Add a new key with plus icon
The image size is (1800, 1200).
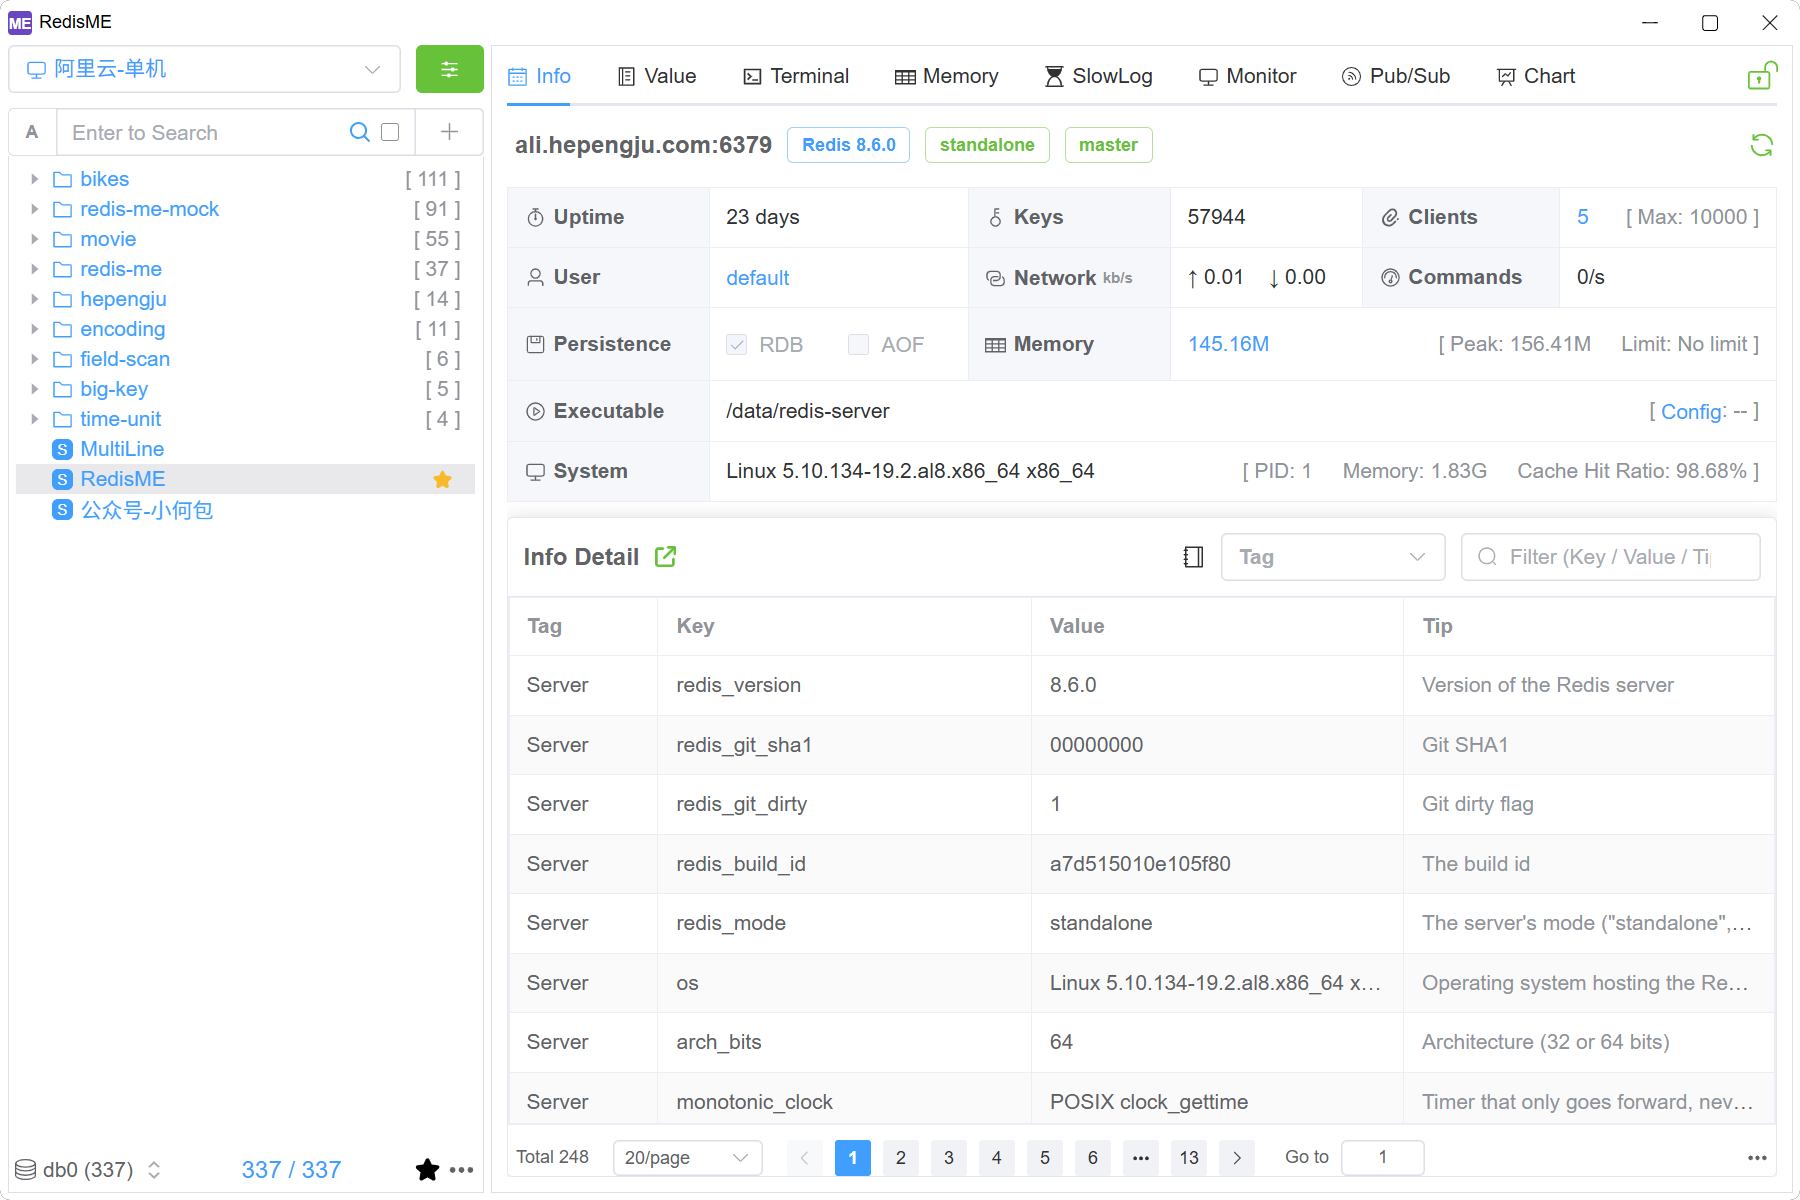pyautogui.click(x=449, y=132)
